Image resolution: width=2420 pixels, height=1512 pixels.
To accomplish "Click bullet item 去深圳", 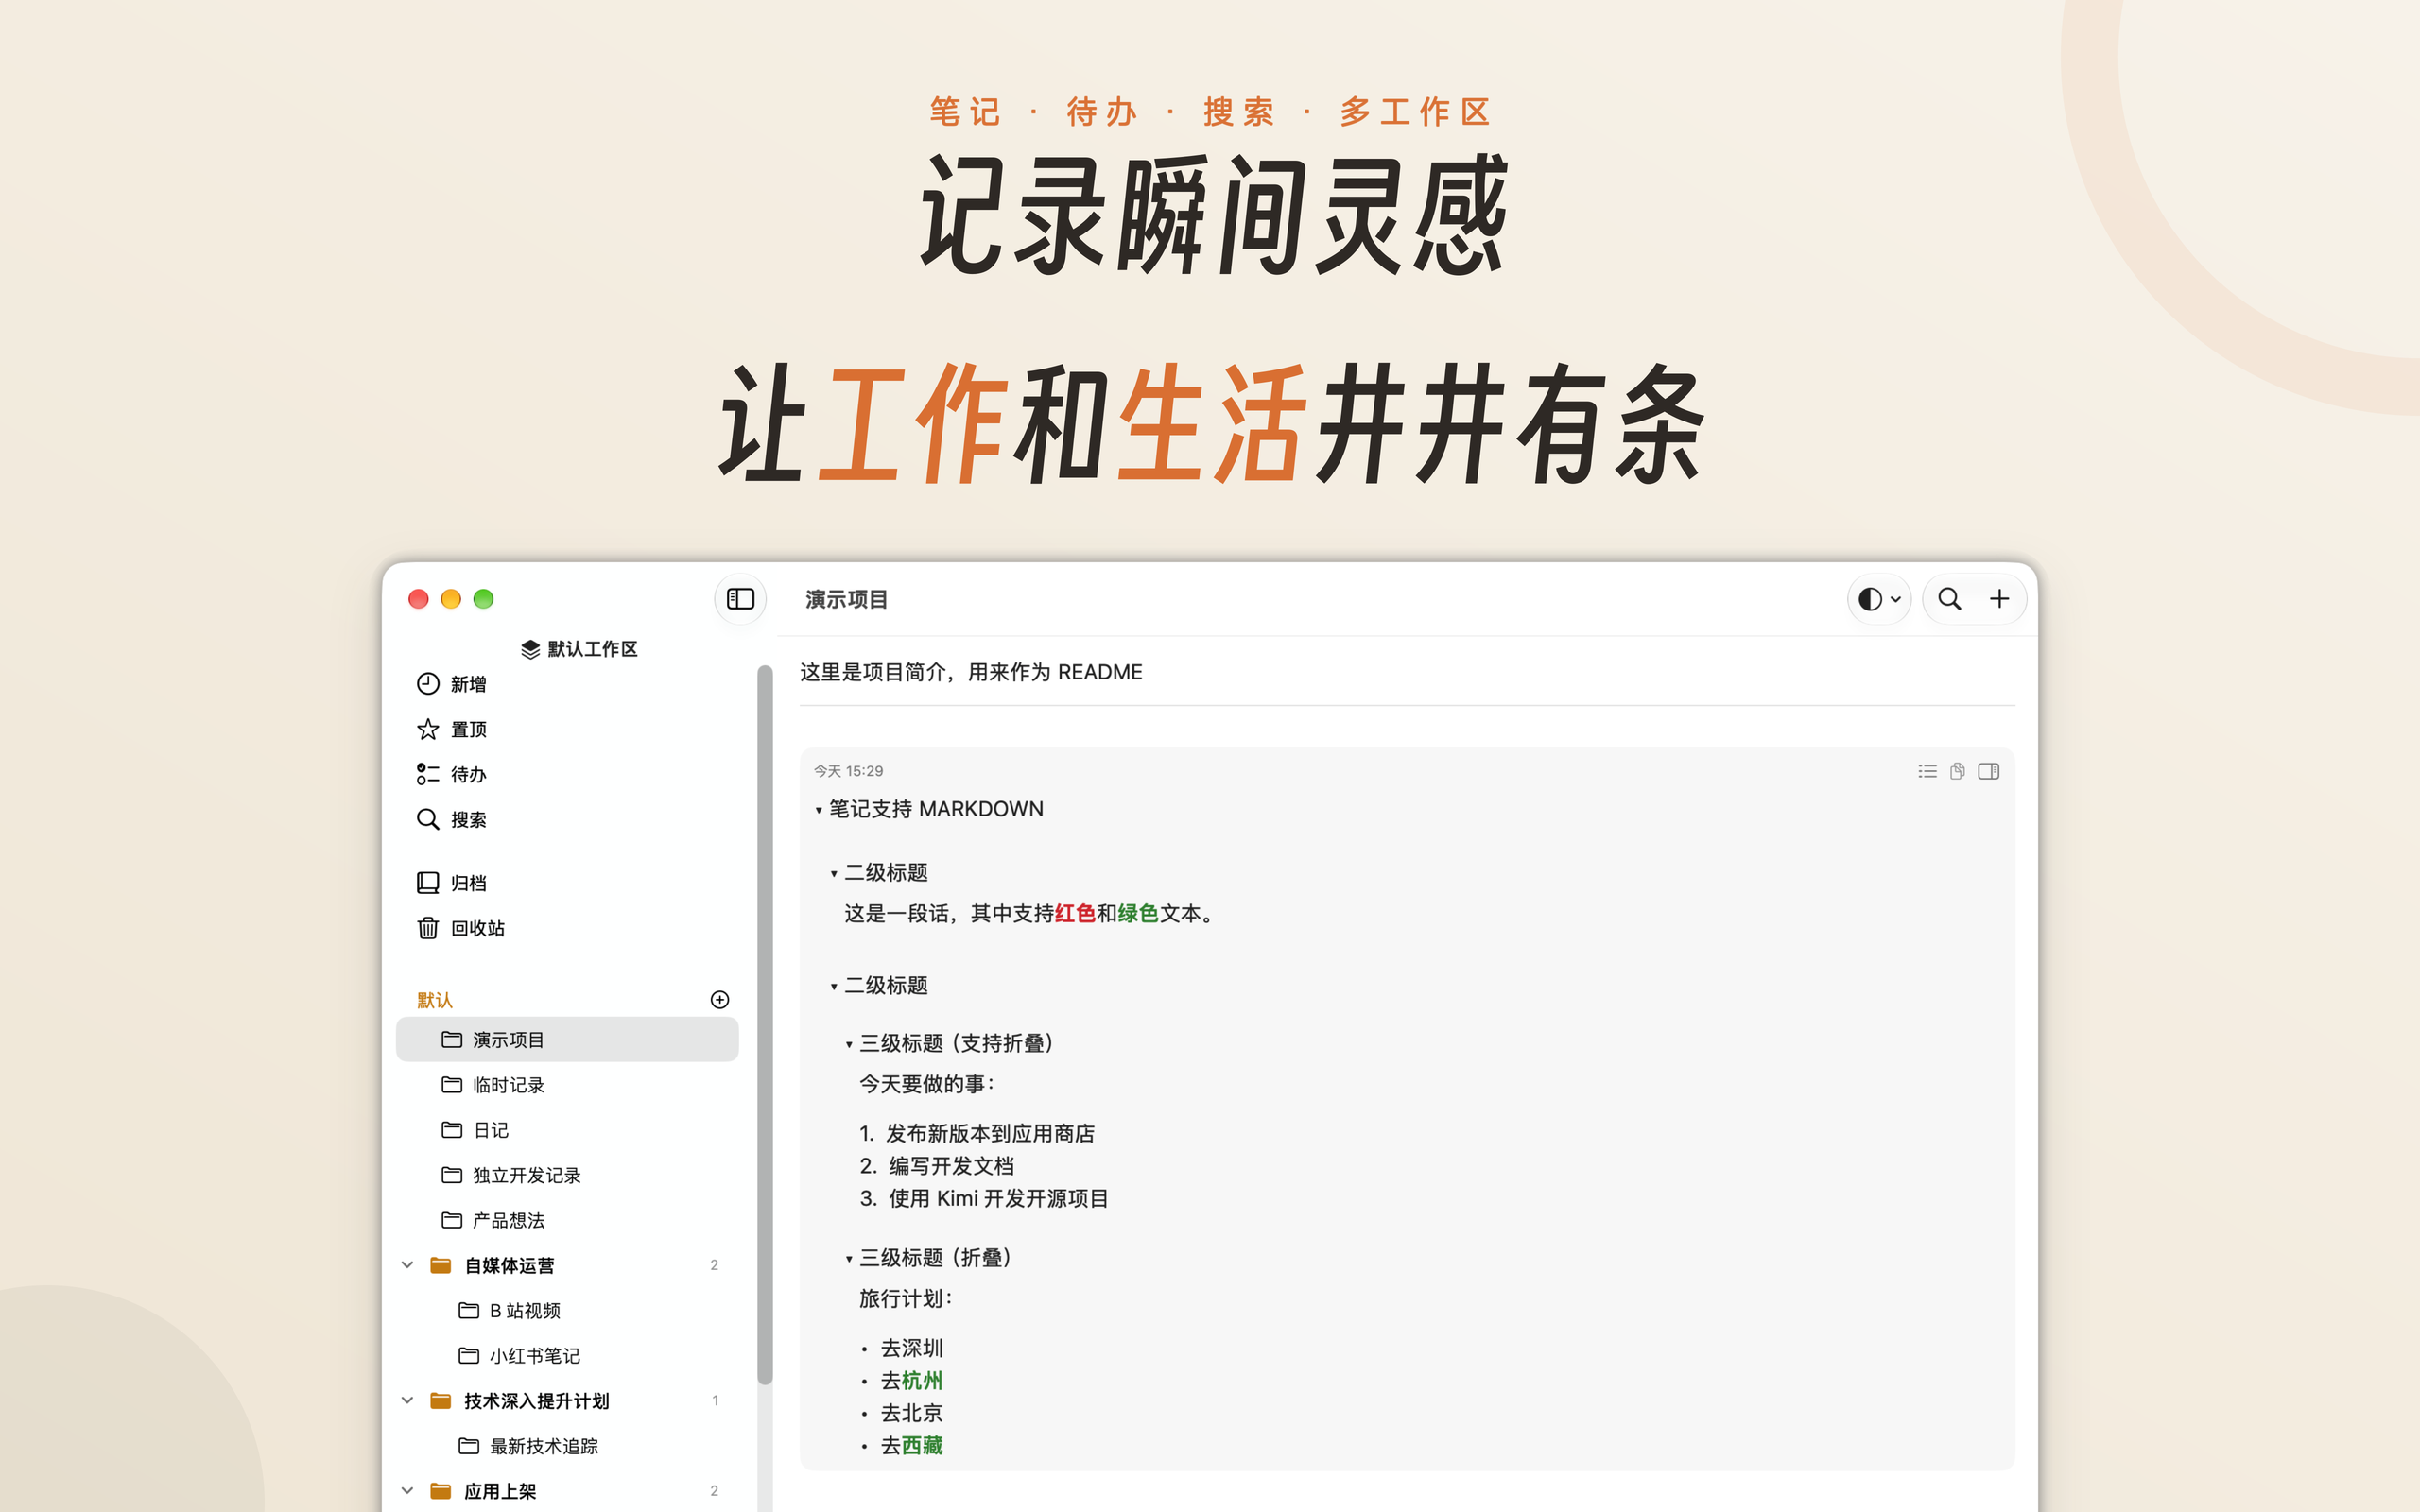I will (x=911, y=1348).
